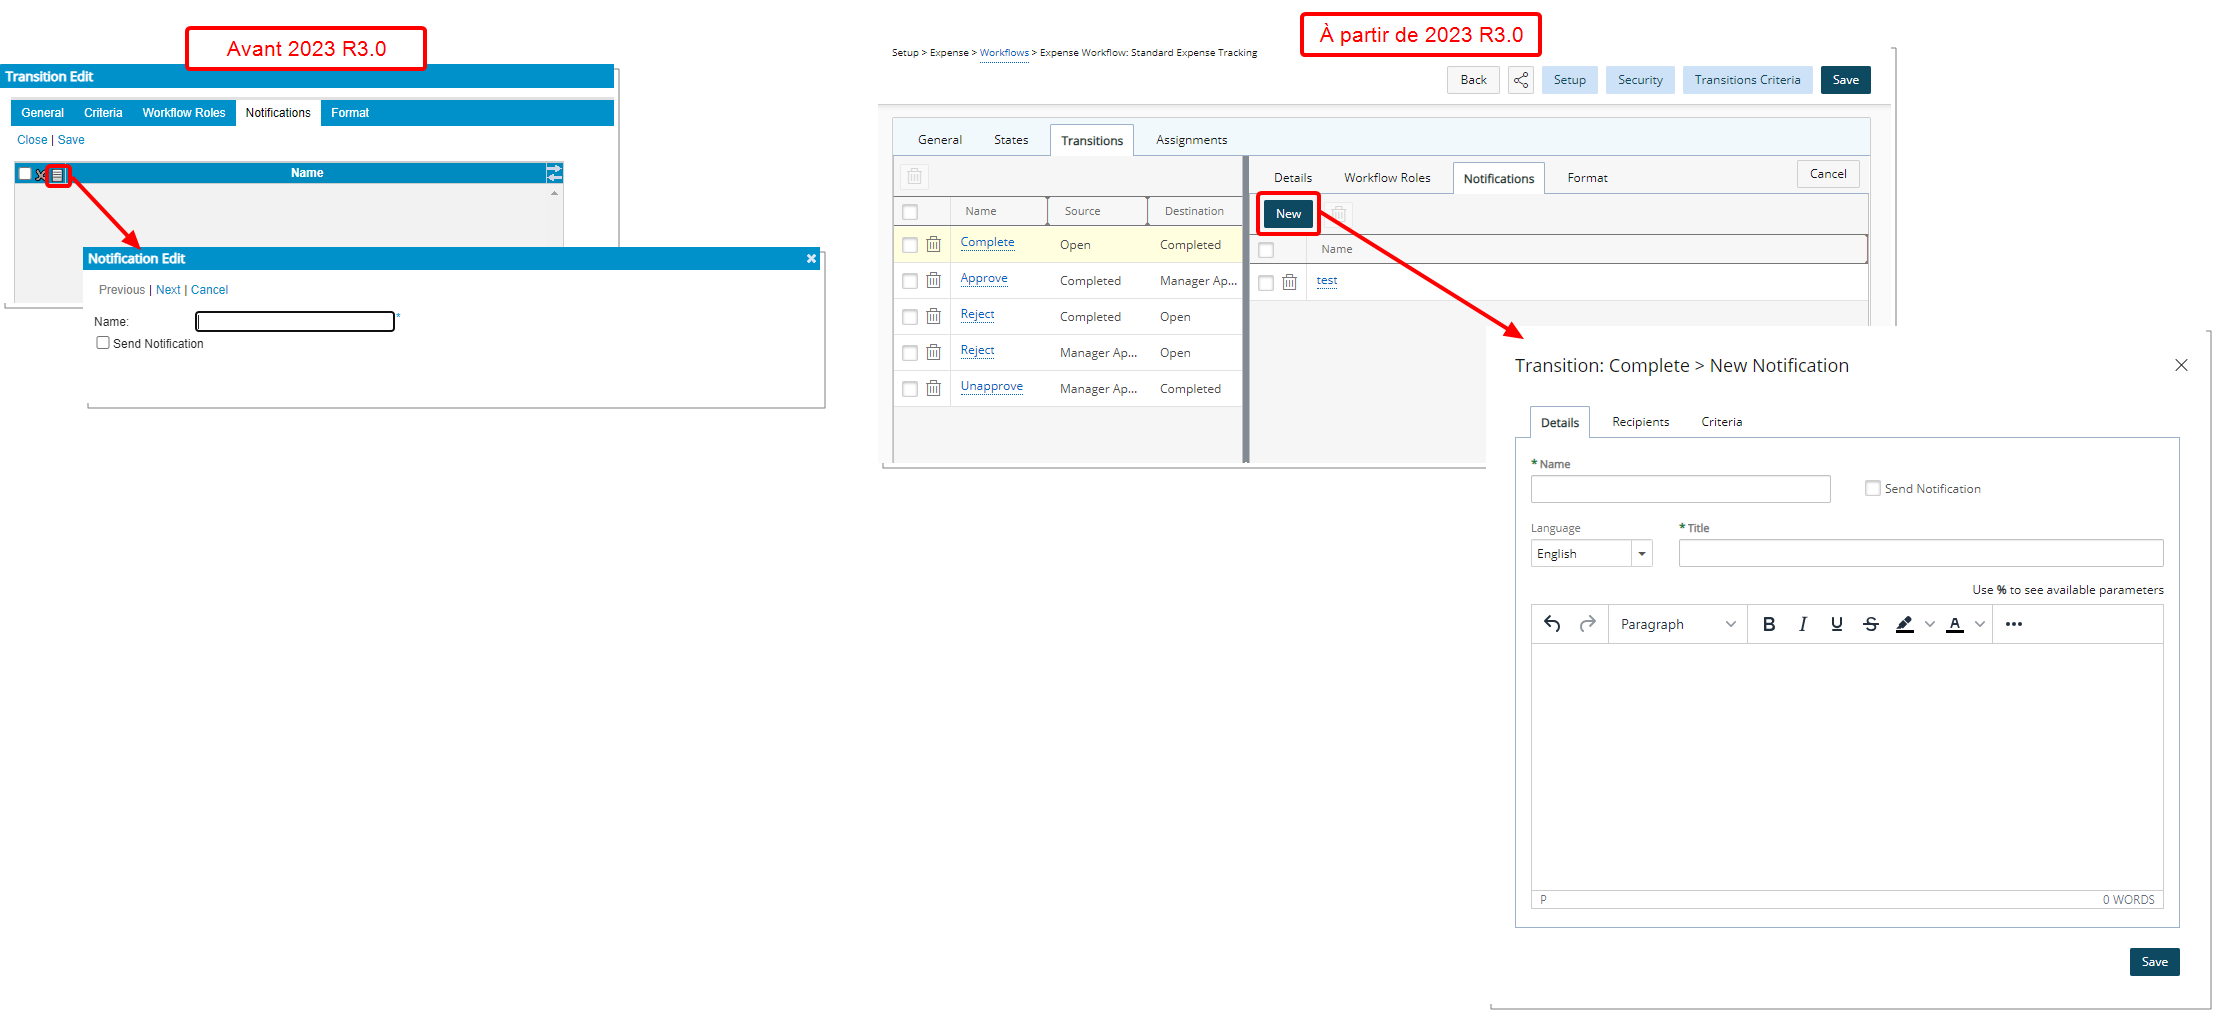Image resolution: width=2223 pixels, height=1021 pixels.
Task: Click the column arrows icon in old Name header
Action: (x=554, y=173)
